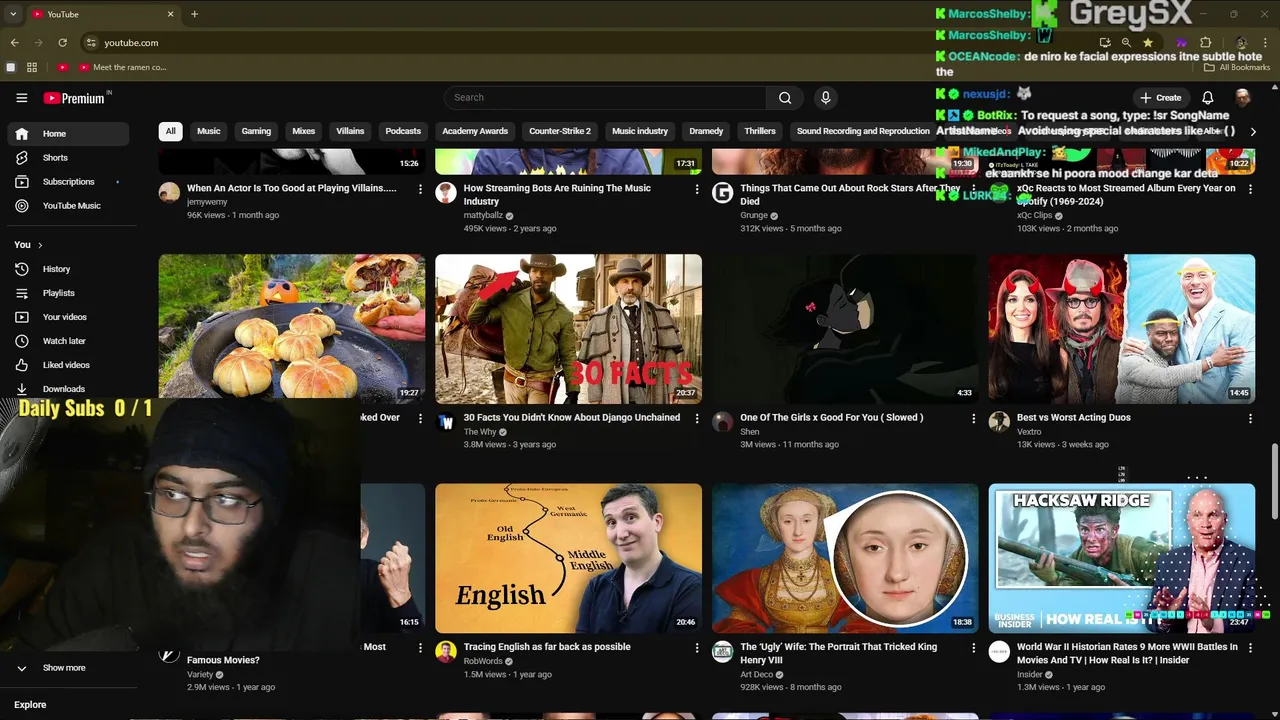Click browser back arrow

click(x=14, y=43)
